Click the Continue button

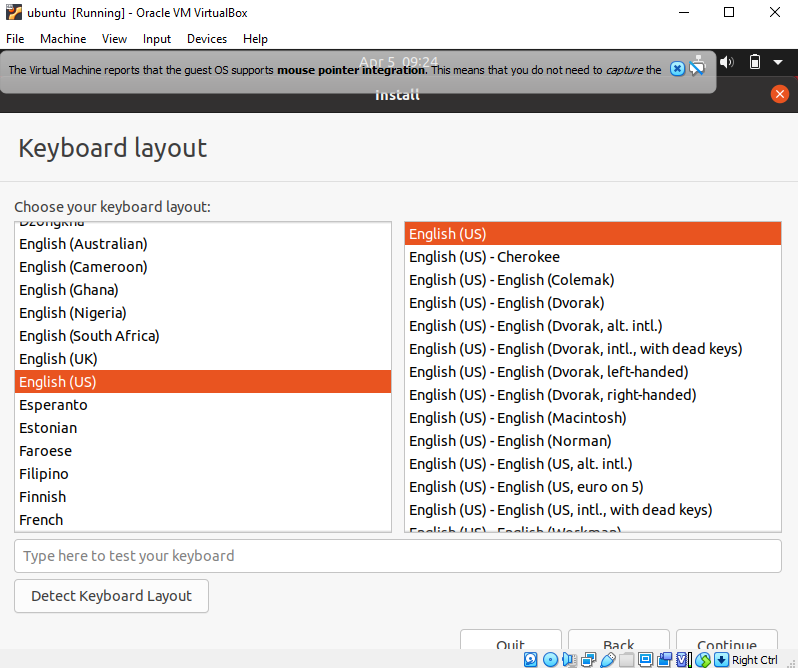tap(727, 640)
